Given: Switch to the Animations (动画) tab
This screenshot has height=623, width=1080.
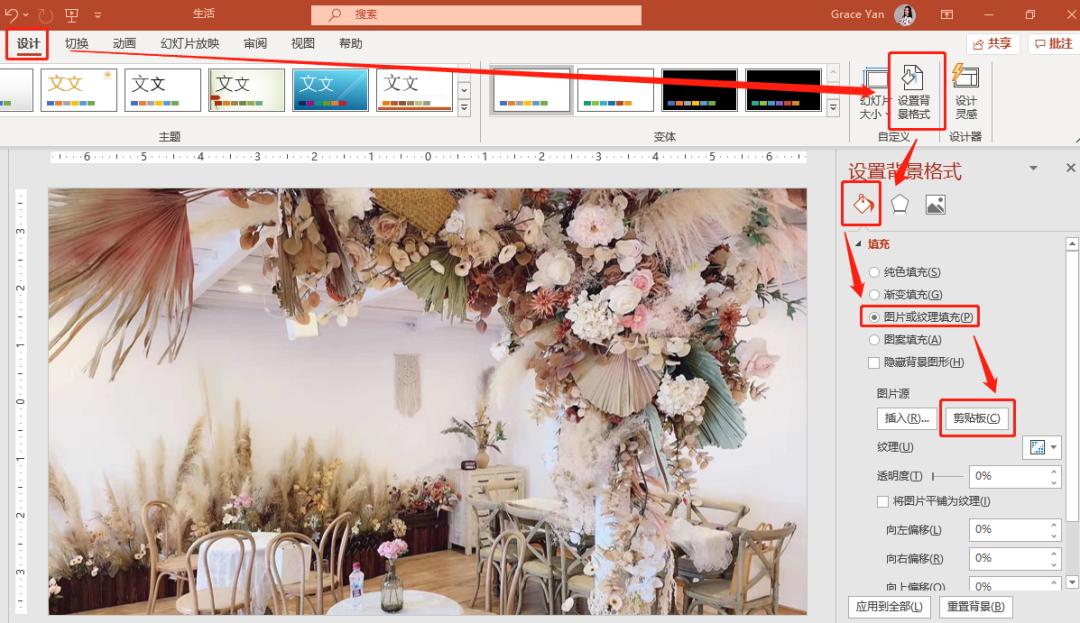Looking at the screenshot, I should point(124,44).
